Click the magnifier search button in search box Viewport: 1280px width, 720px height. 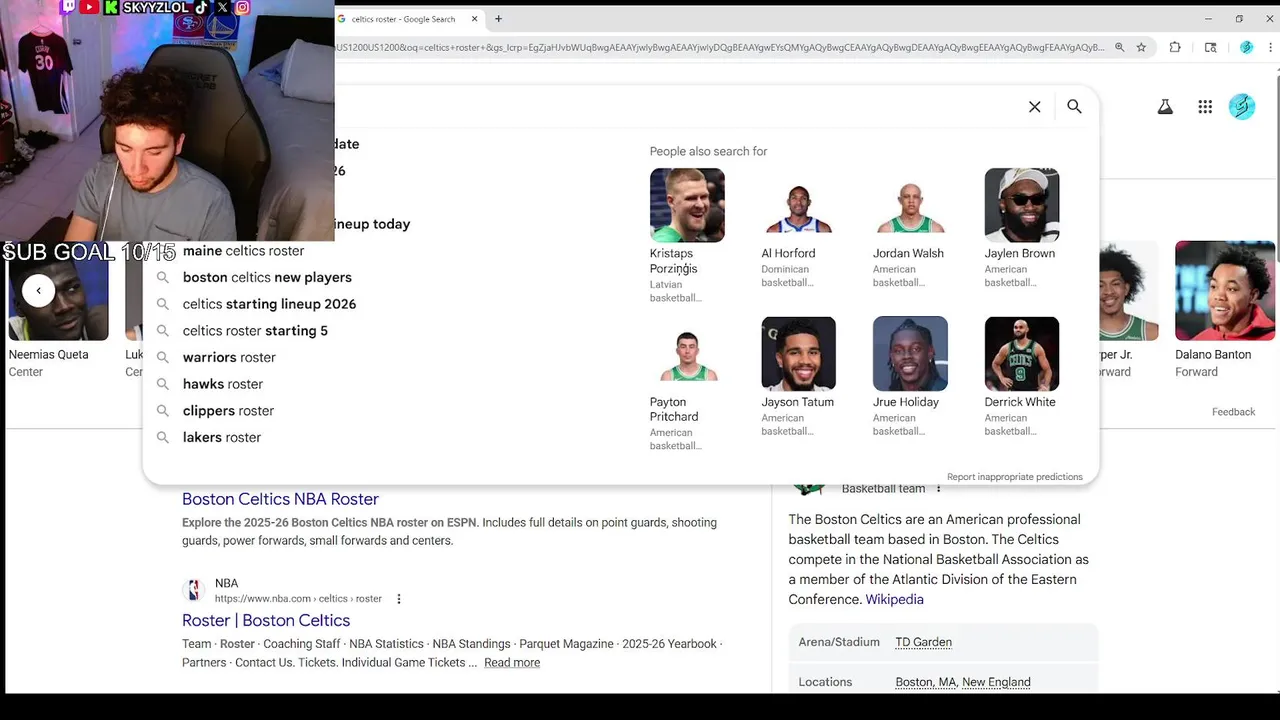click(1074, 106)
